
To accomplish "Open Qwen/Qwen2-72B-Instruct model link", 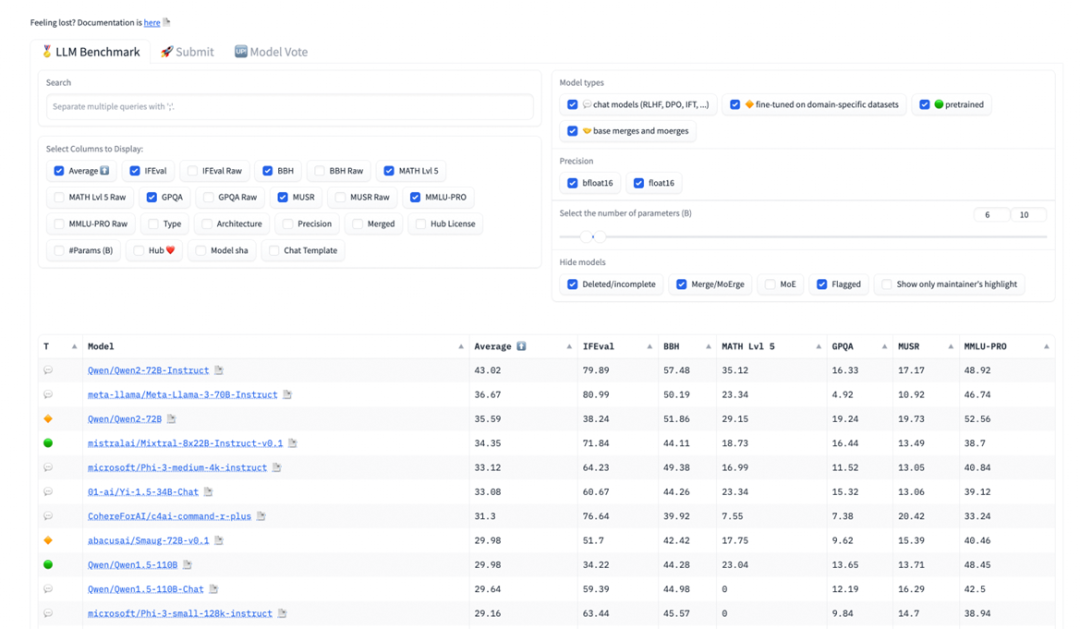I will tap(148, 371).
